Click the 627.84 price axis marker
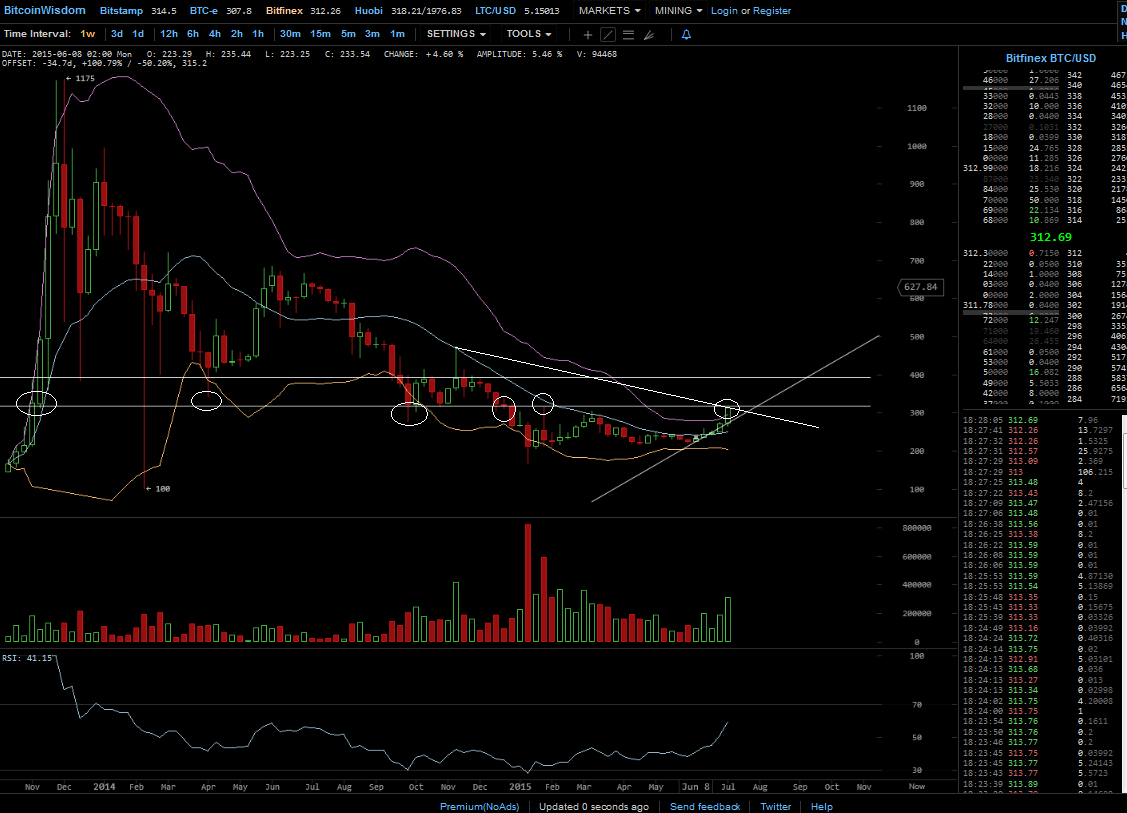This screenshot has width=1127, height=813. pos(921,287)
